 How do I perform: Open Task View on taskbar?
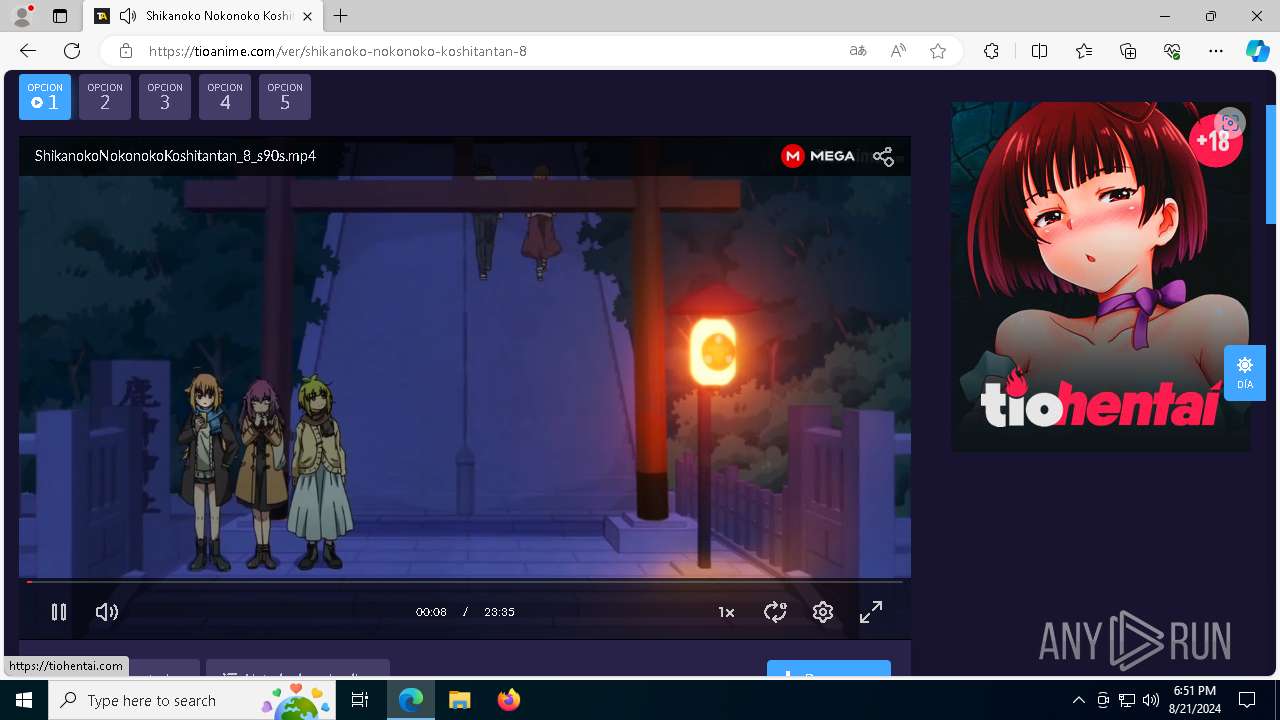[360, 700]
